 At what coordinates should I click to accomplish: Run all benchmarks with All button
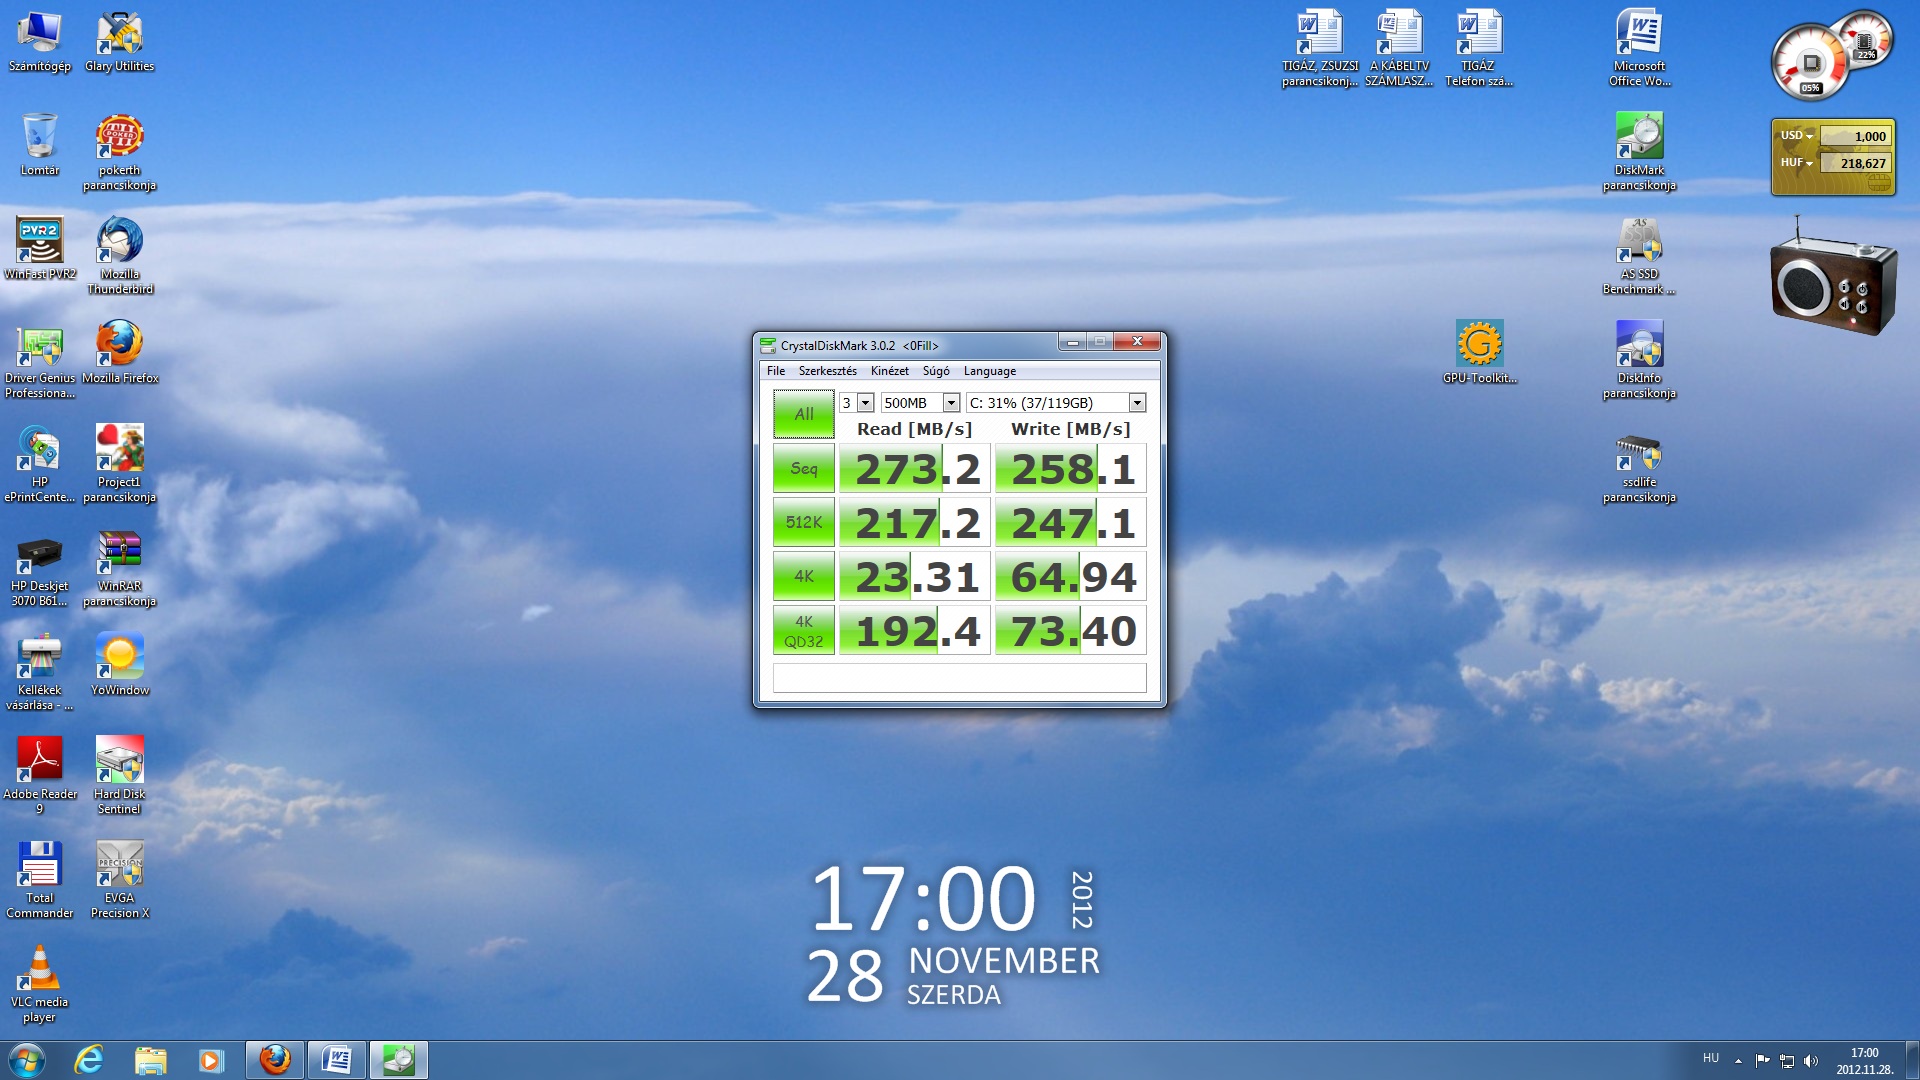click(803, 414)
